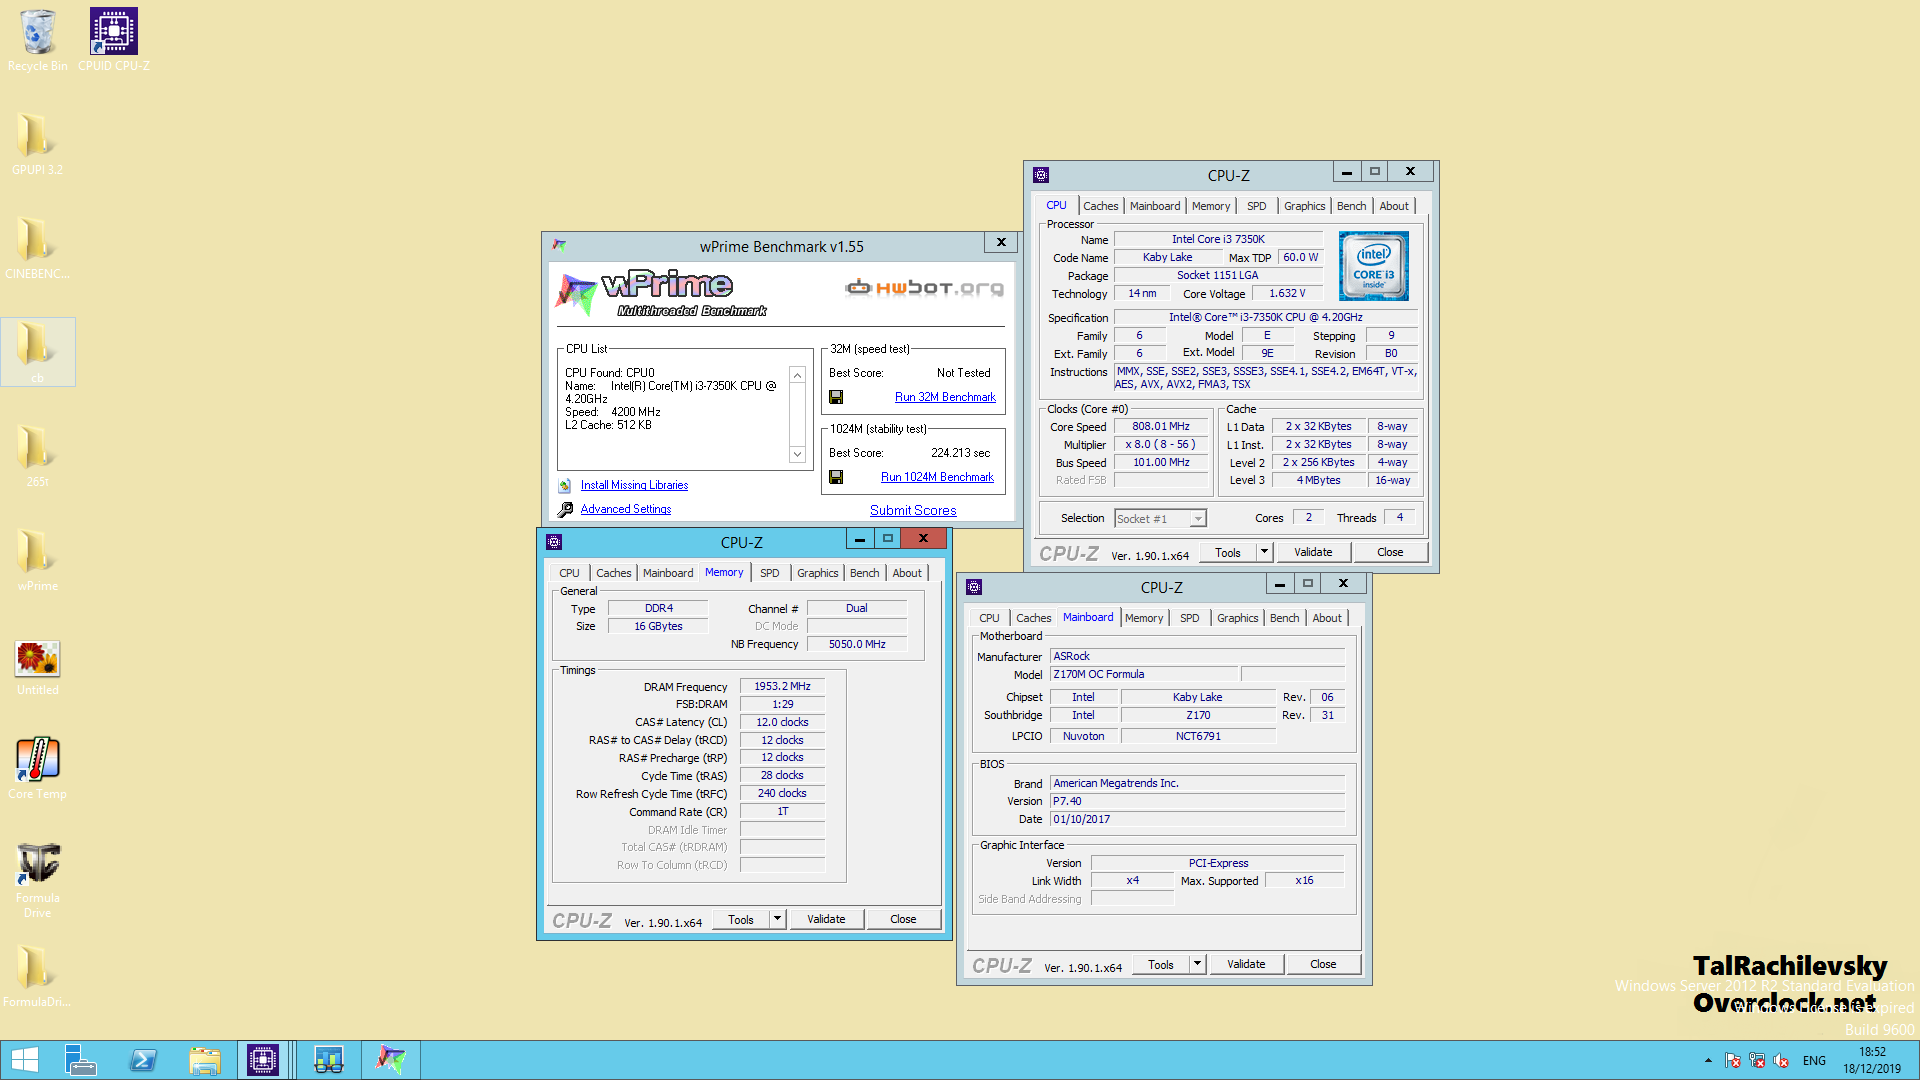Open File Explorer from the taskbar
The width and height of the screenshot is (1920, 1080).
click(205, 1060)
